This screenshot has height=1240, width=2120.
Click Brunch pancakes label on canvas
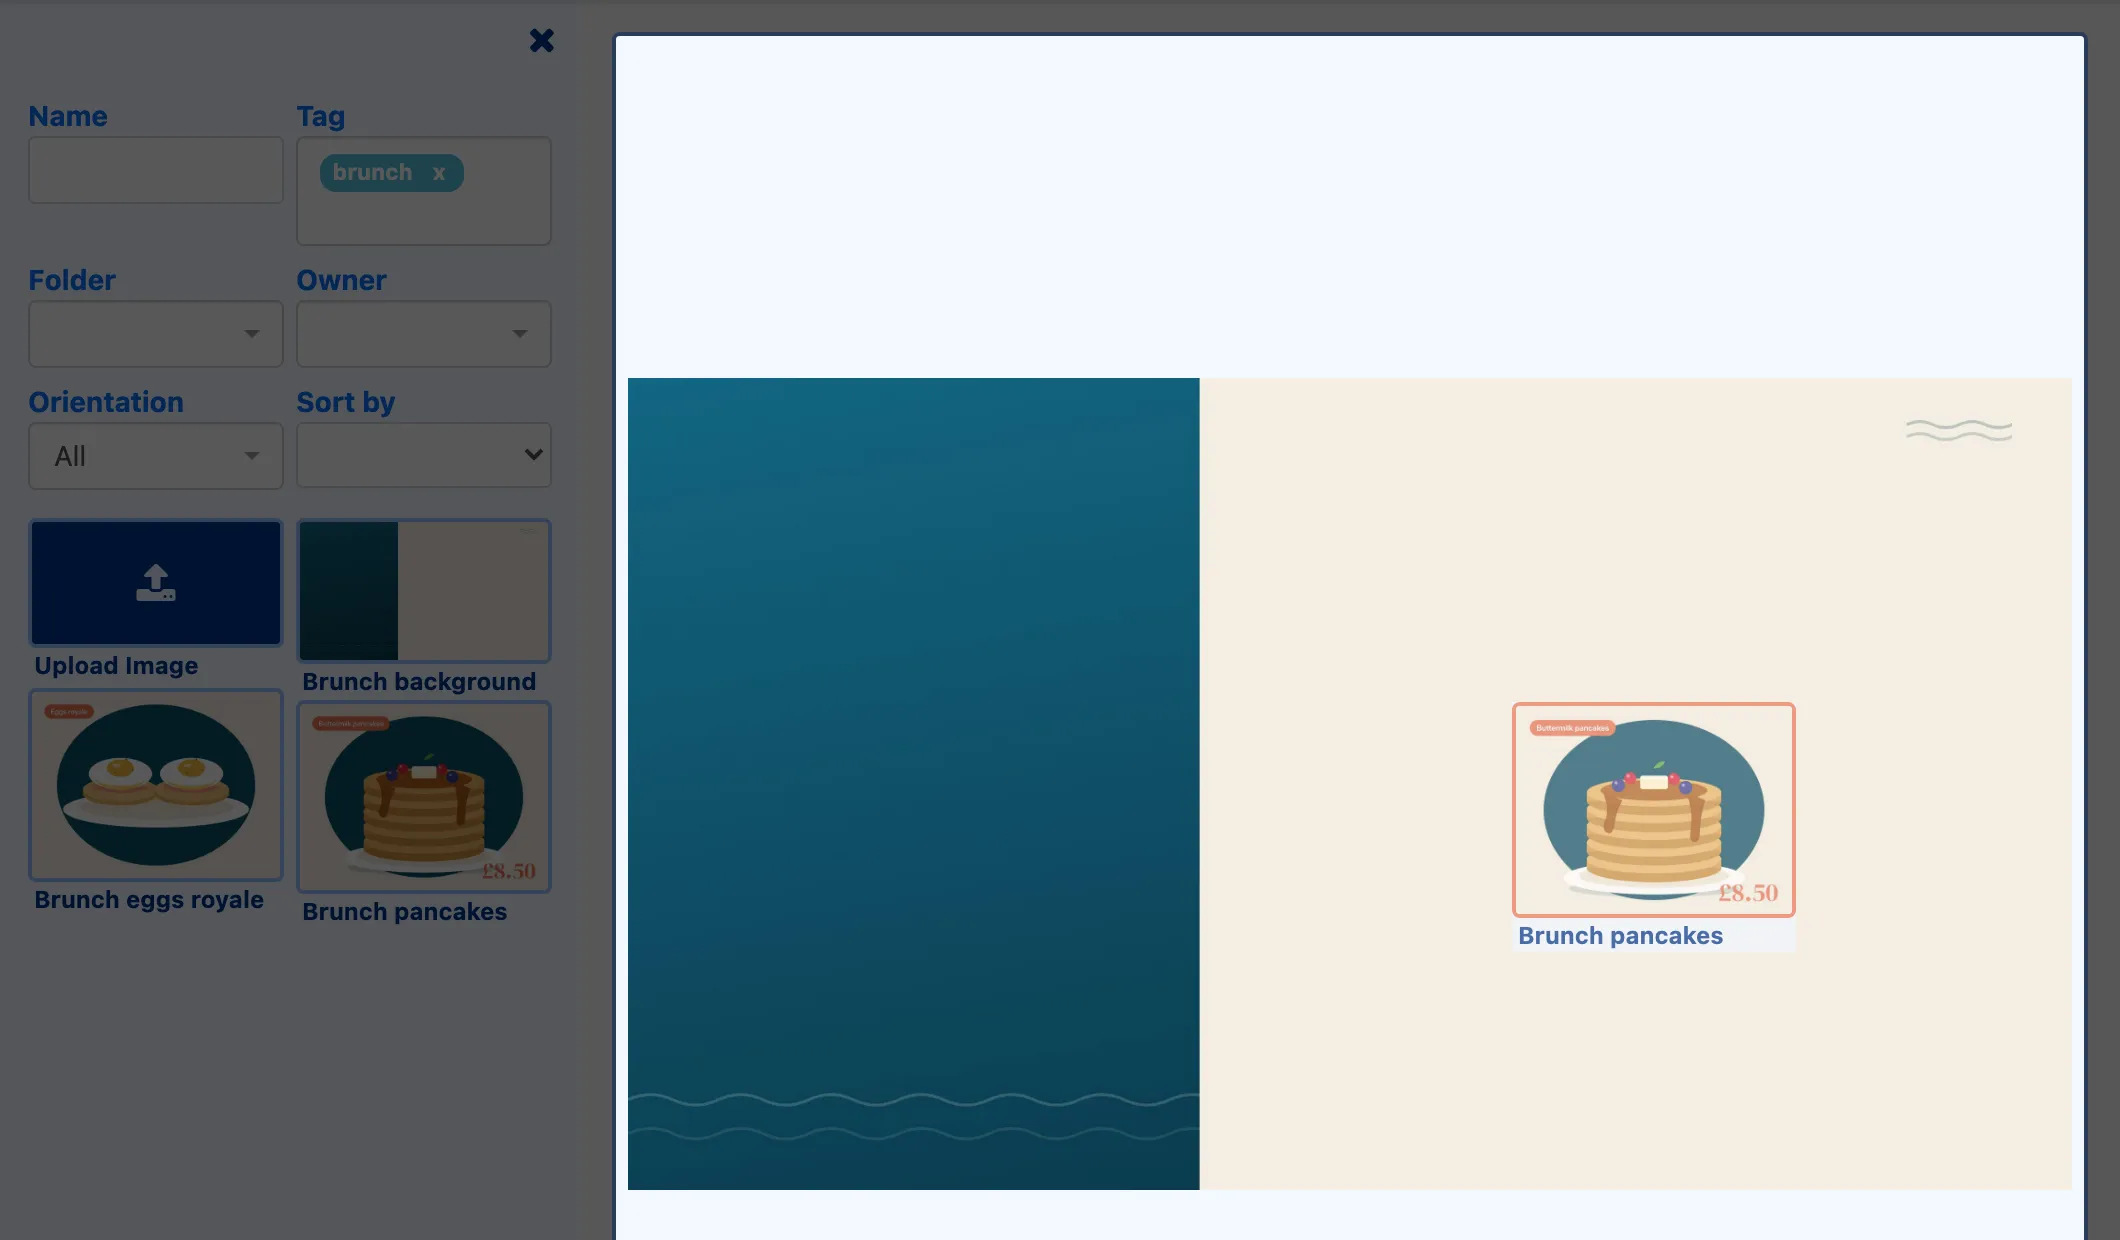tap(1620, 936)
